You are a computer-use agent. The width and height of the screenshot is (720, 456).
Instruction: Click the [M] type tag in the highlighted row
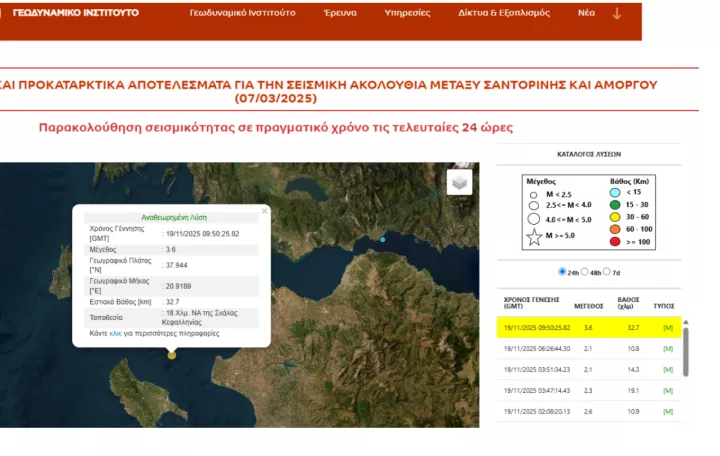(x=667, y=327)
